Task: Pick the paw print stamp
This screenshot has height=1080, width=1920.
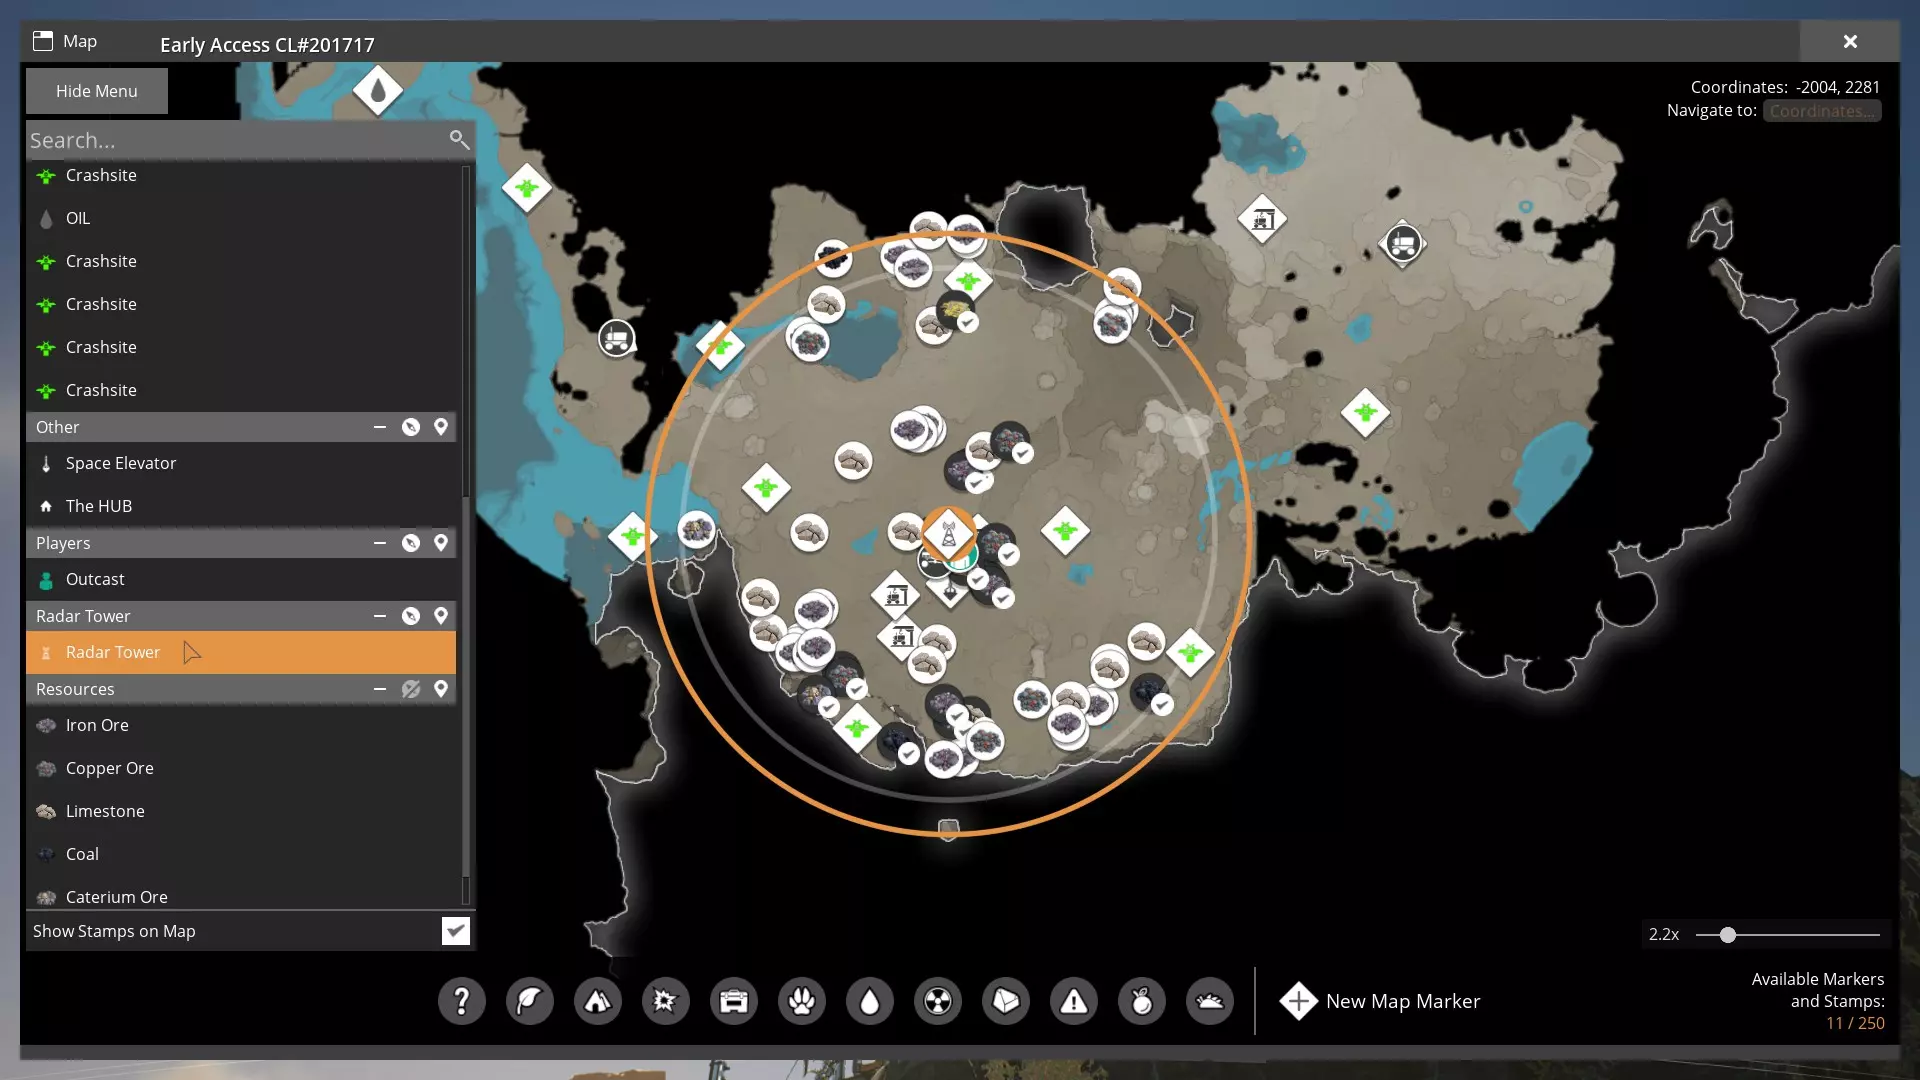Action: tap(801, 1001)
